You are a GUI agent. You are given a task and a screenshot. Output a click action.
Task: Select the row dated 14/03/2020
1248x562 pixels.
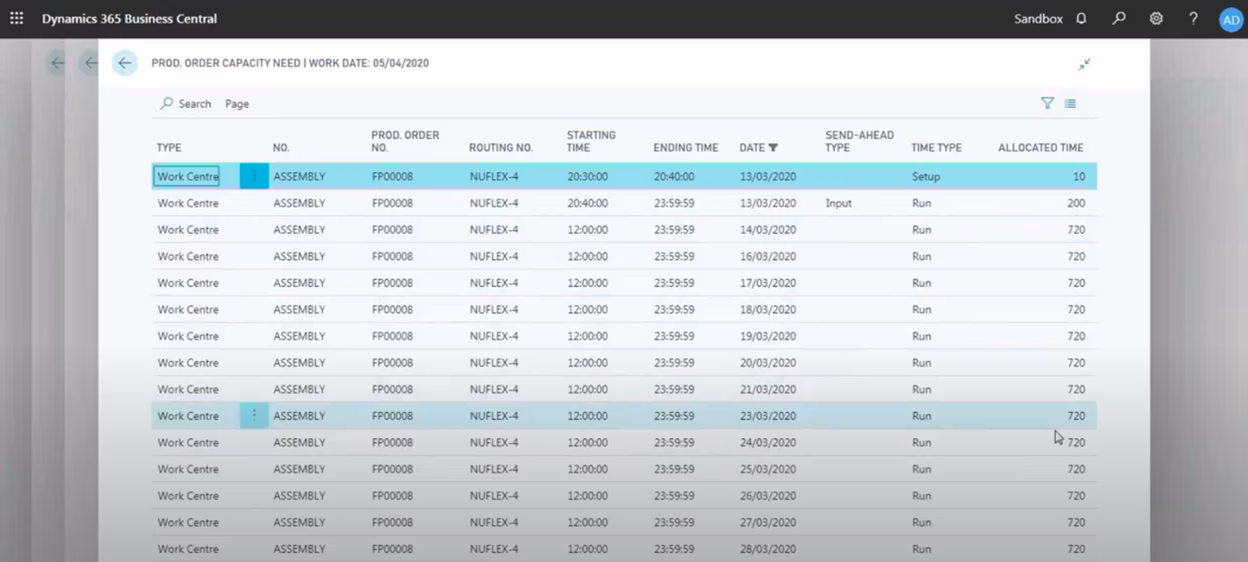768,230
